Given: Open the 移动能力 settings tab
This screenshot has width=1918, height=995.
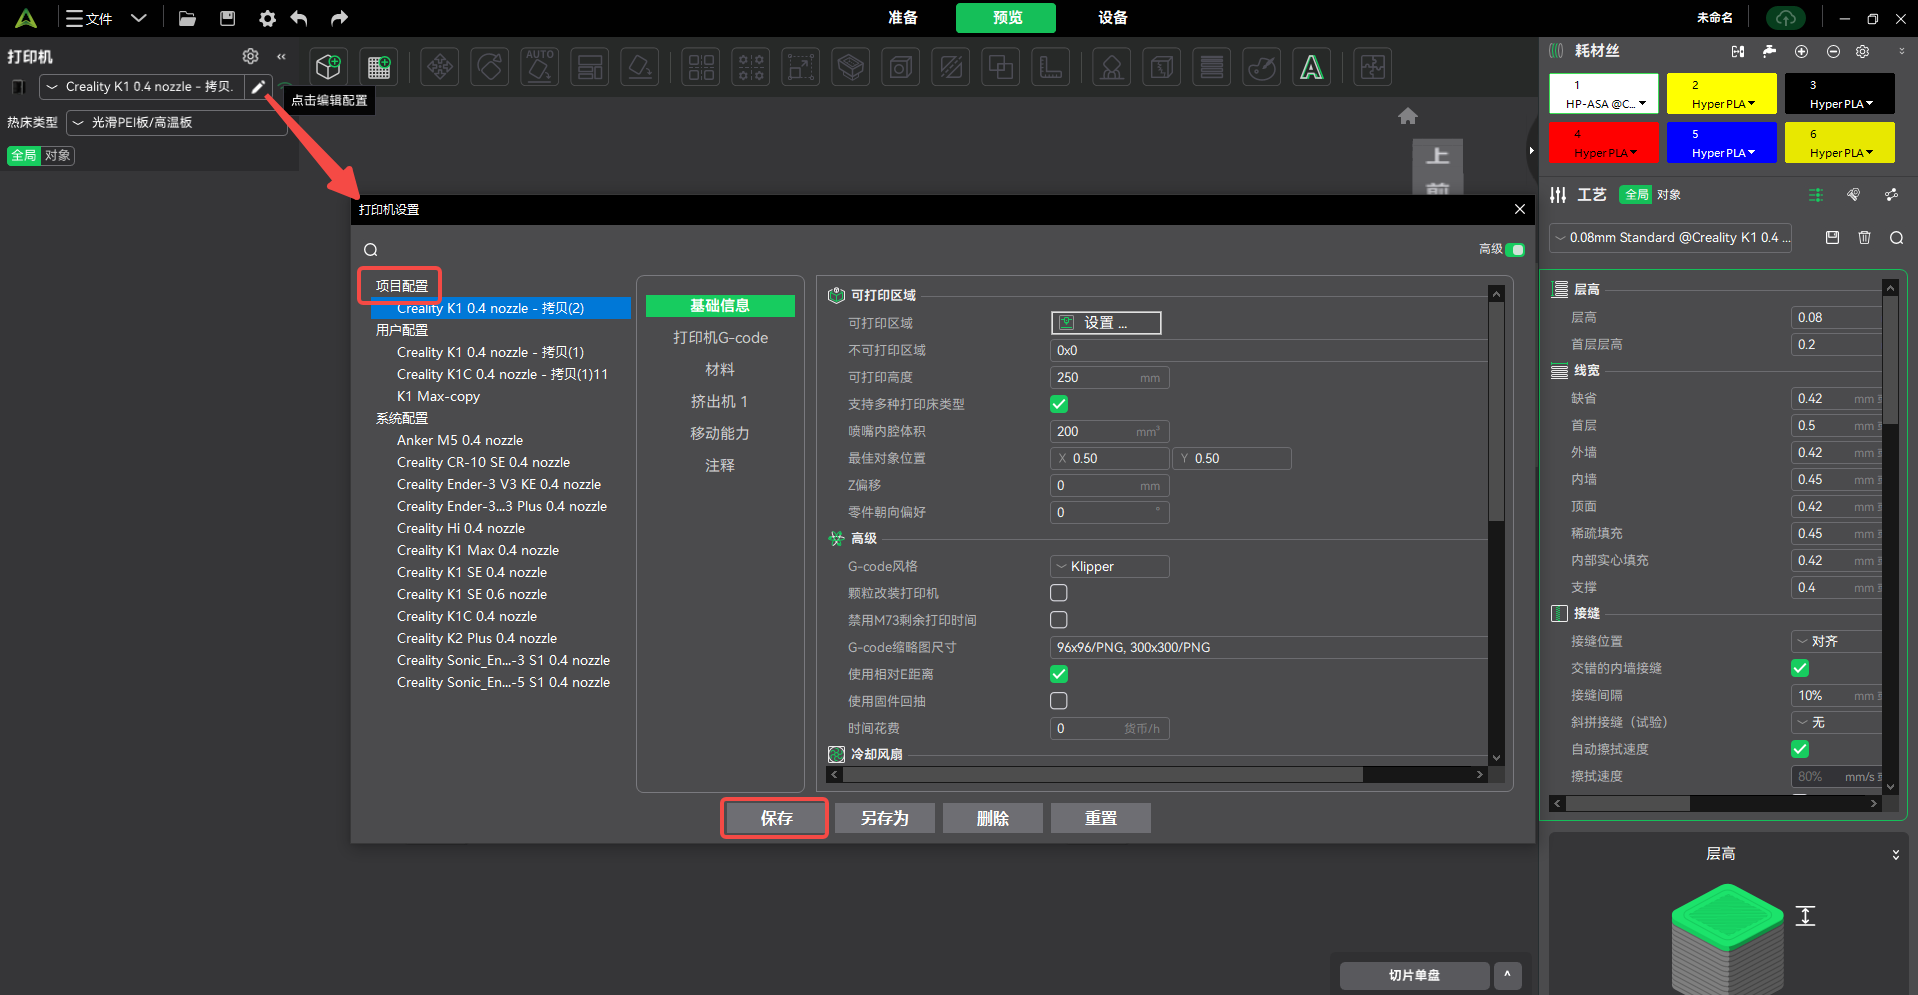Looking at the screenshot, I should tap(720, 434).
